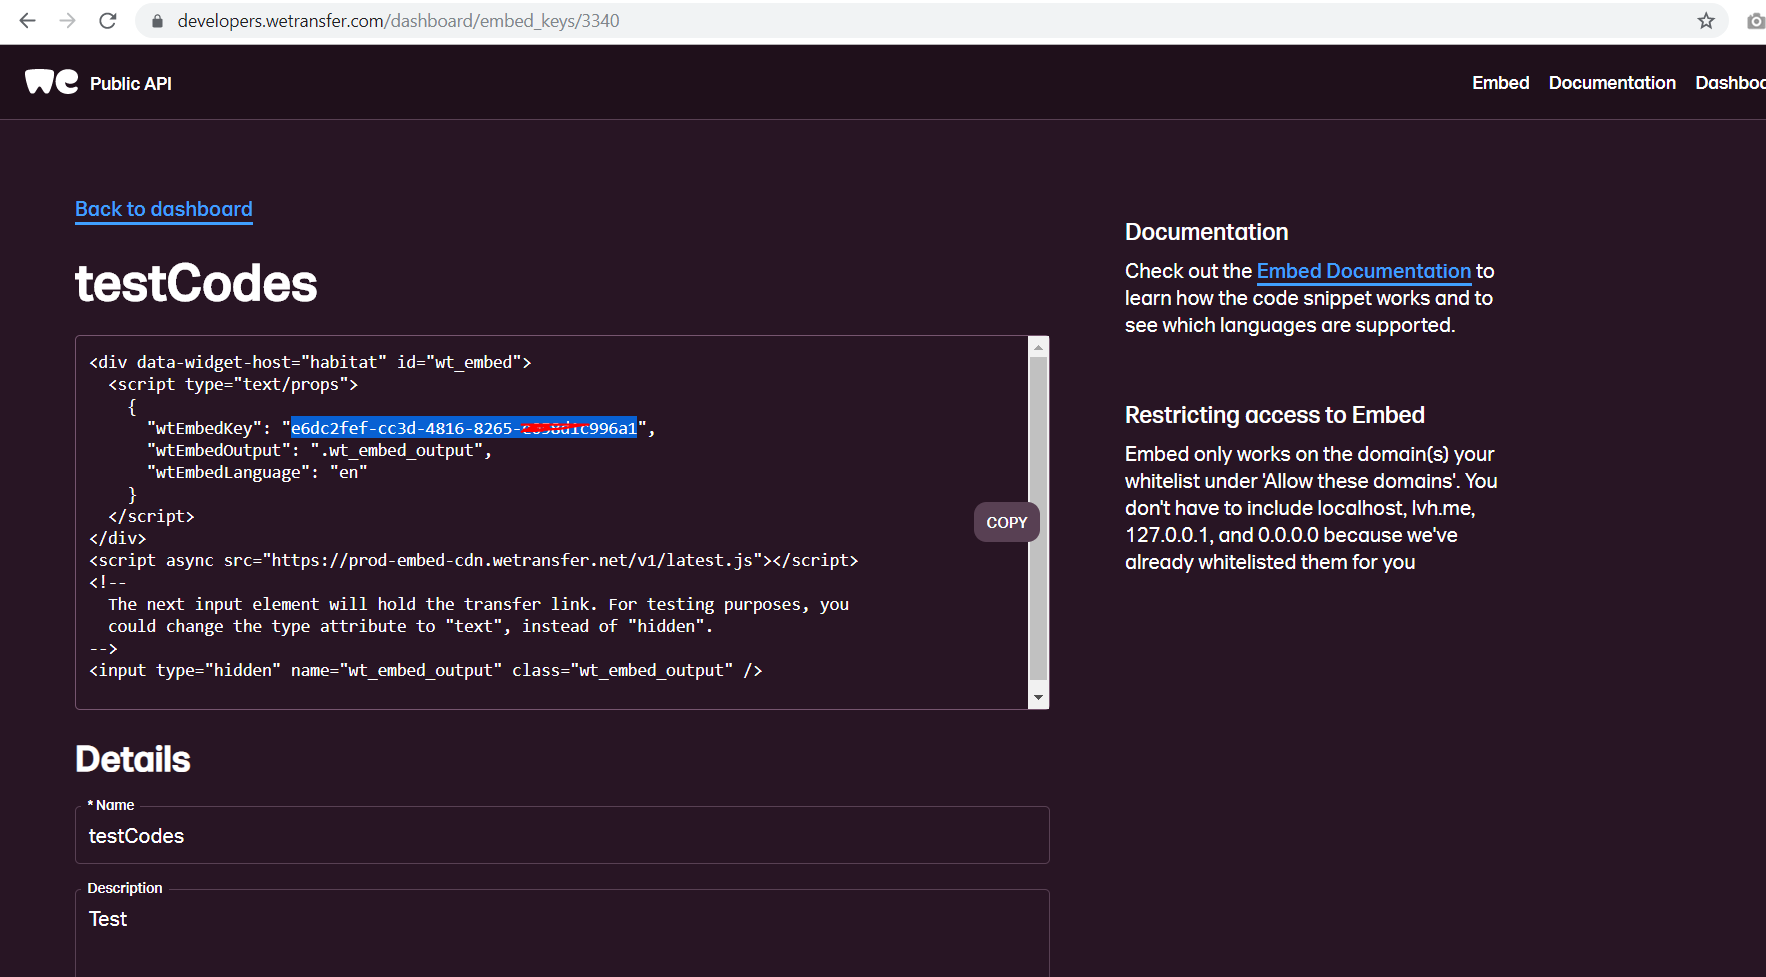Click the code snippet scrollbar thumb
Image resolution: width=1766 pixels, height=977 pixels.
(1038, 520)
